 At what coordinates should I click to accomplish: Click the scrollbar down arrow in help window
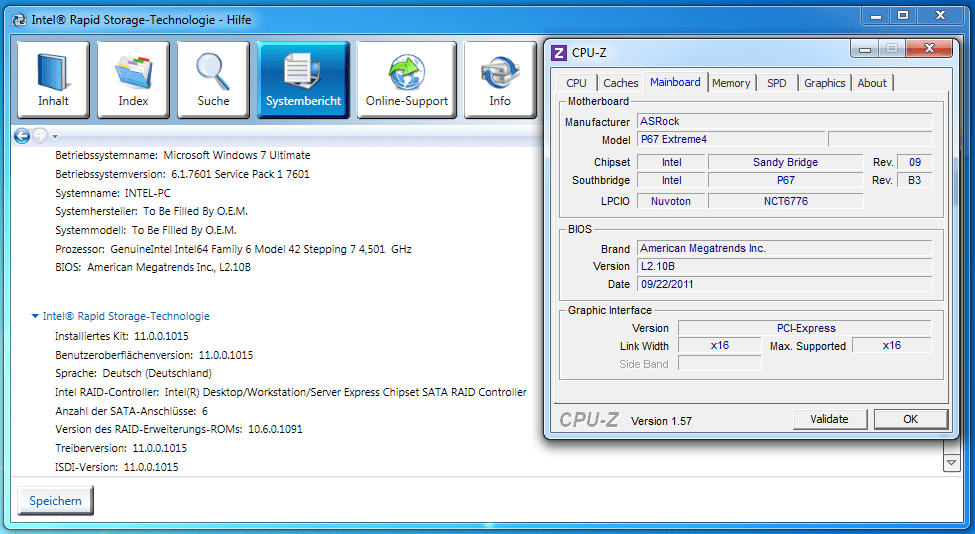(x=951, y=463)
